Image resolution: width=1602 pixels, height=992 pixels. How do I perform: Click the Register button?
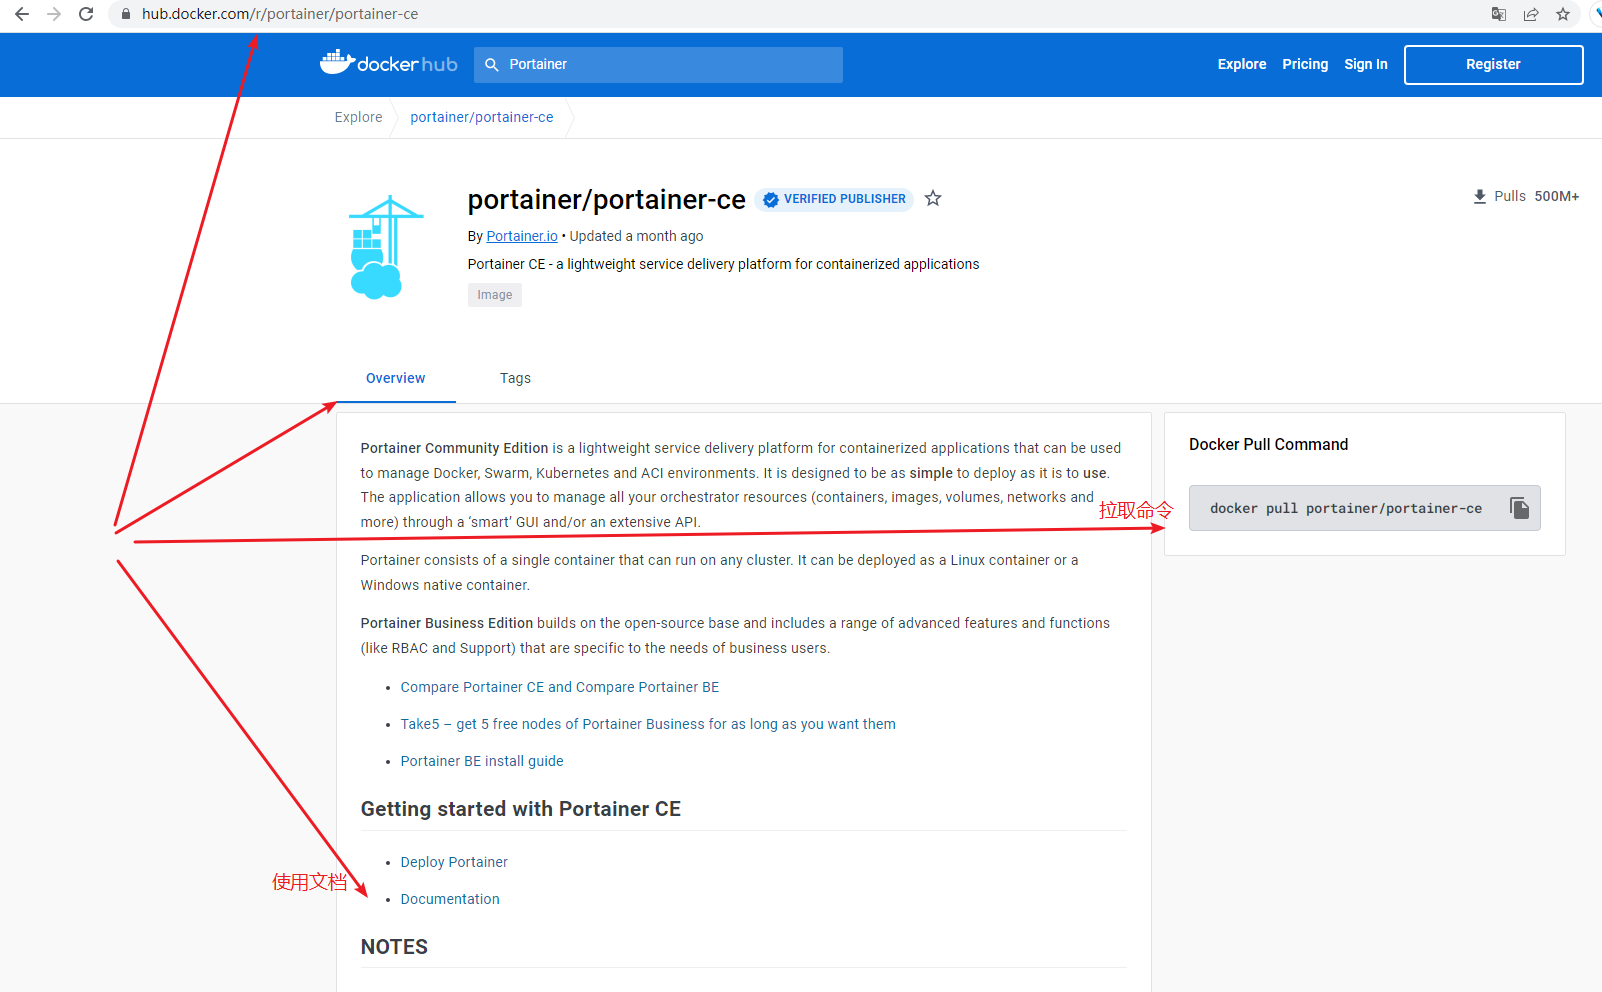coord(1493,64)
